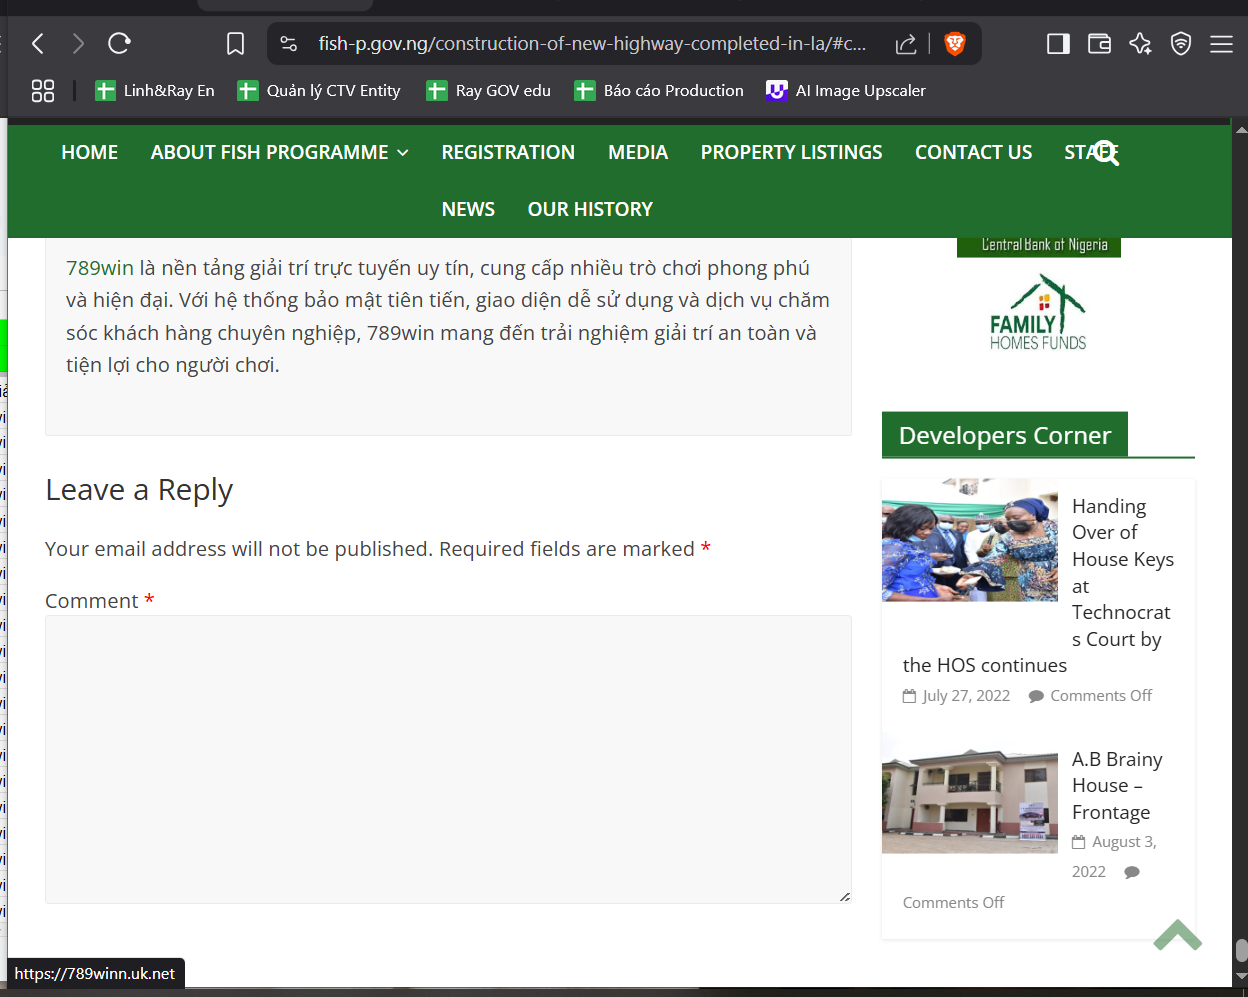Click the calendar icon beside August 3

point(1078,842)
